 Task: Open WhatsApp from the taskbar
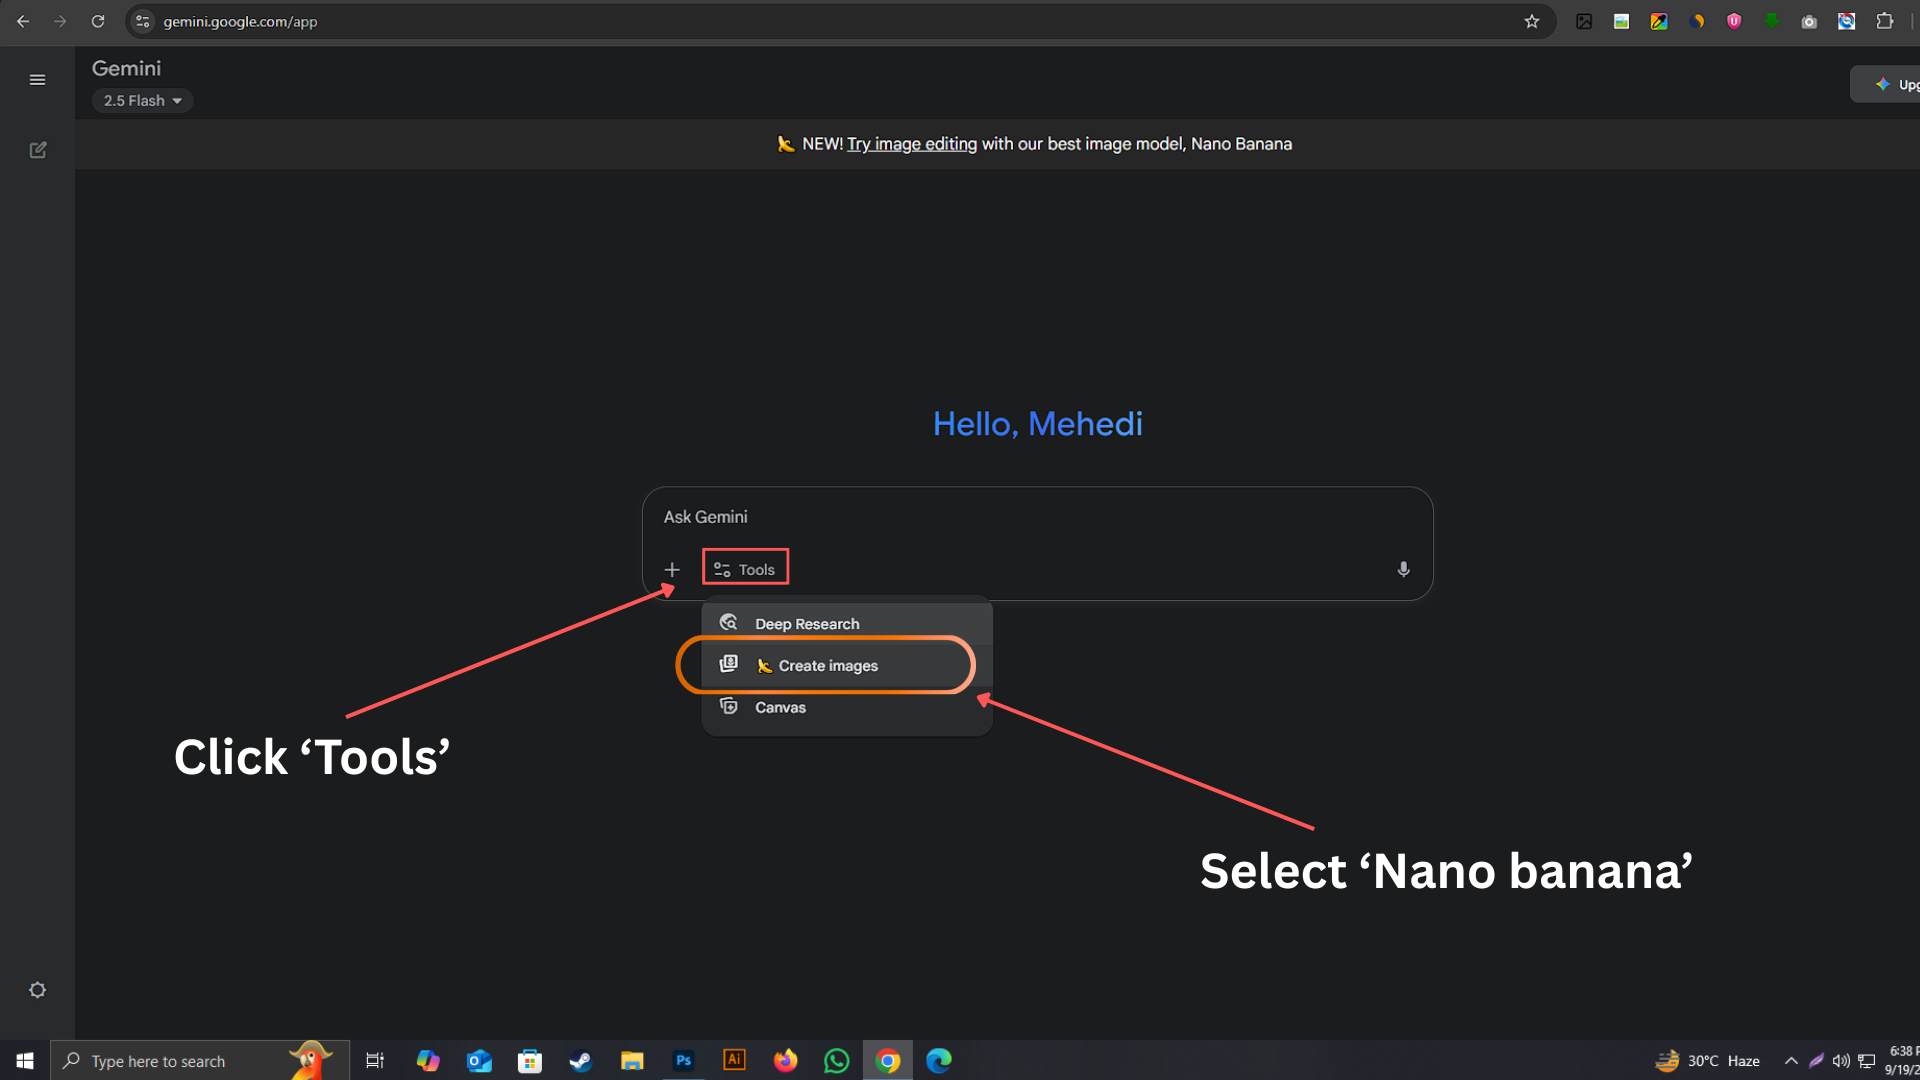pos(836,1061)
